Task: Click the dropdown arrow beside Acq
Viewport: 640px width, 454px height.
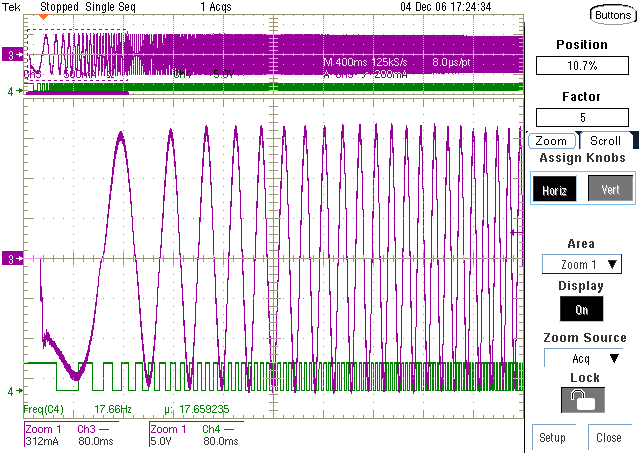Action: (x=614, y=358)
